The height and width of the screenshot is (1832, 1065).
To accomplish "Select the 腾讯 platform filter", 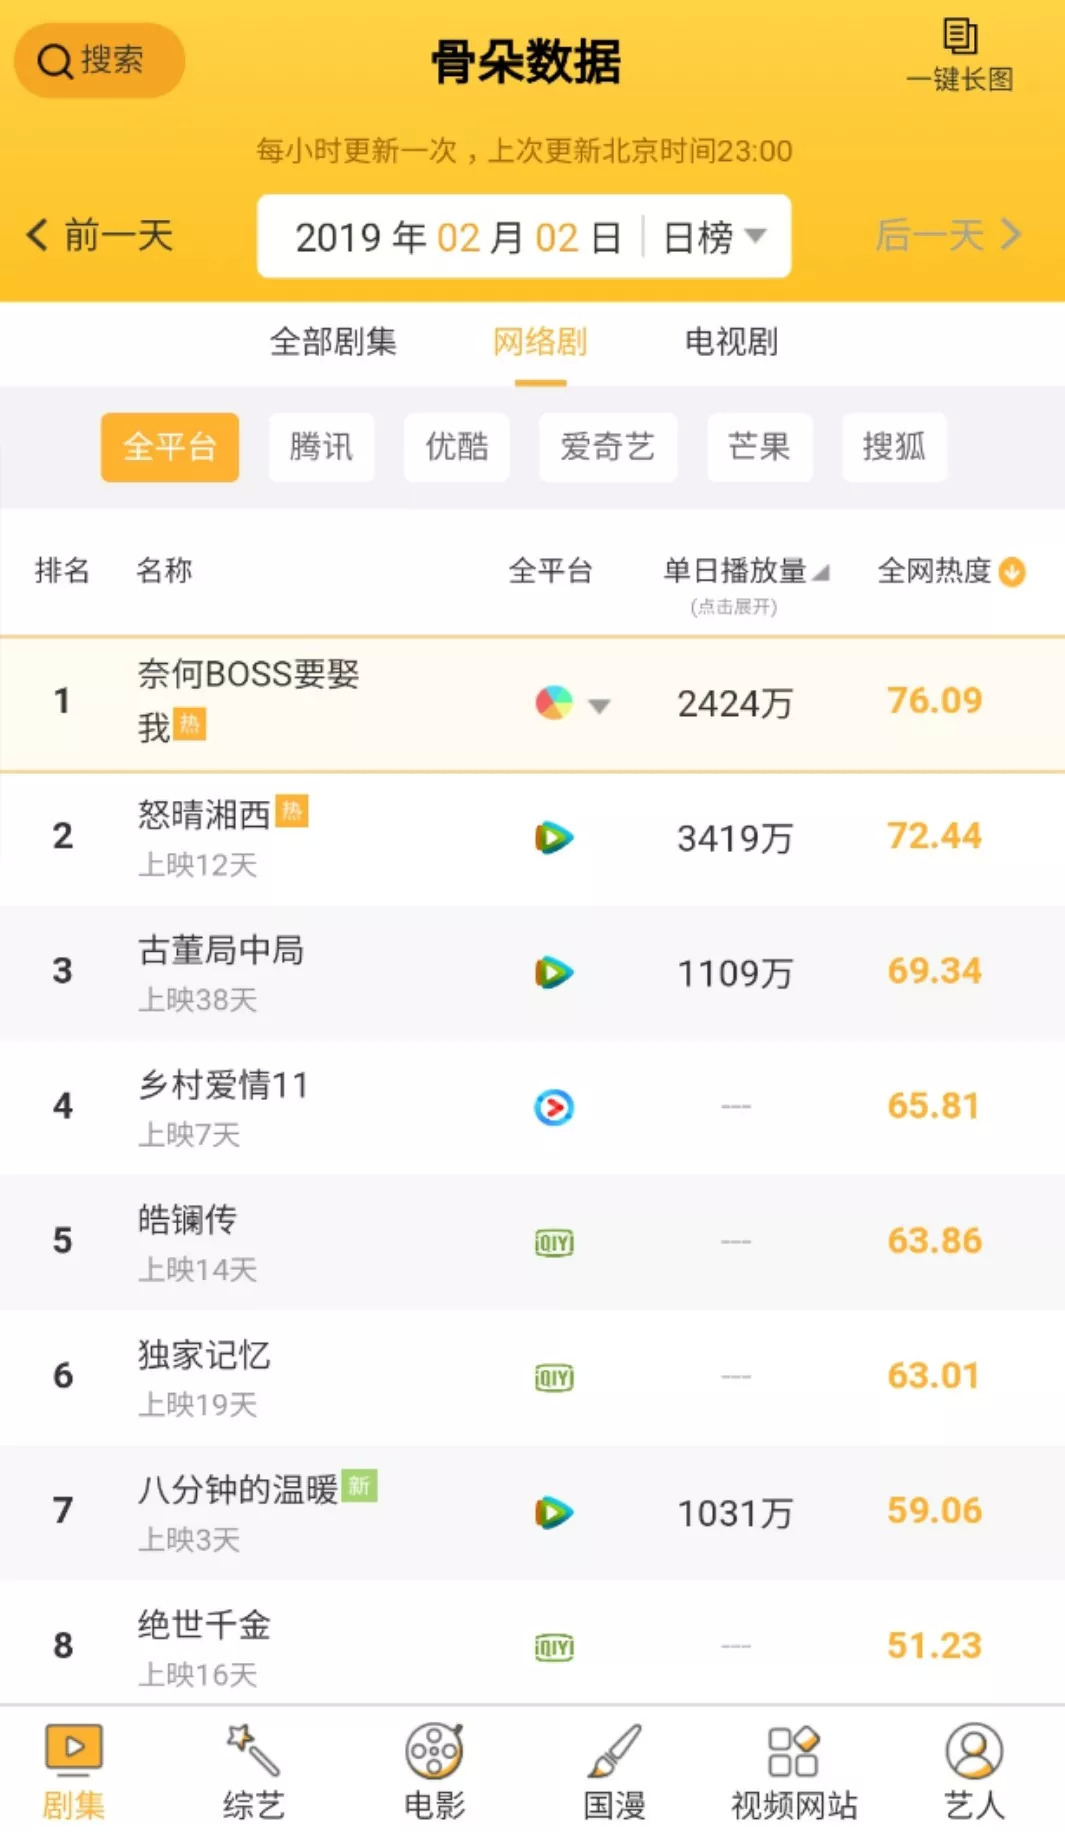I will point(321,447).
